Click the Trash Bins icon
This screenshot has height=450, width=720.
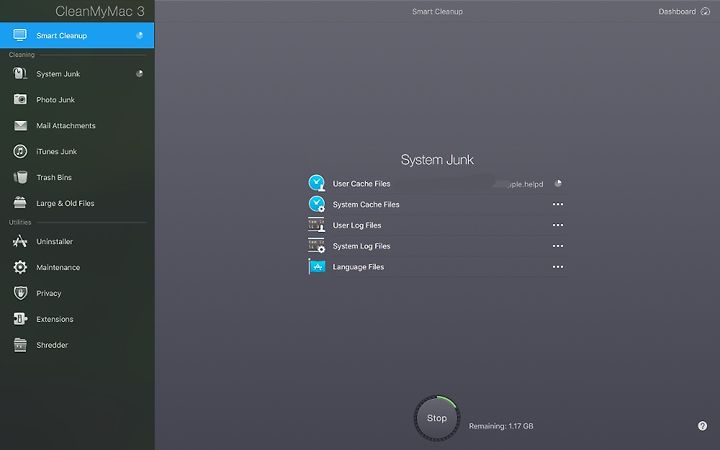tap(20, 177)
